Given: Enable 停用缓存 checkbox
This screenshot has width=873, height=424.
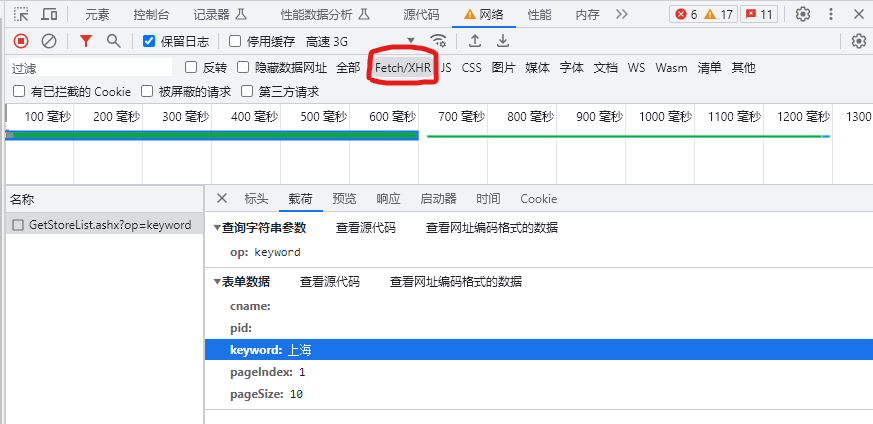Looking at the screenshot, I should (235, 41).
